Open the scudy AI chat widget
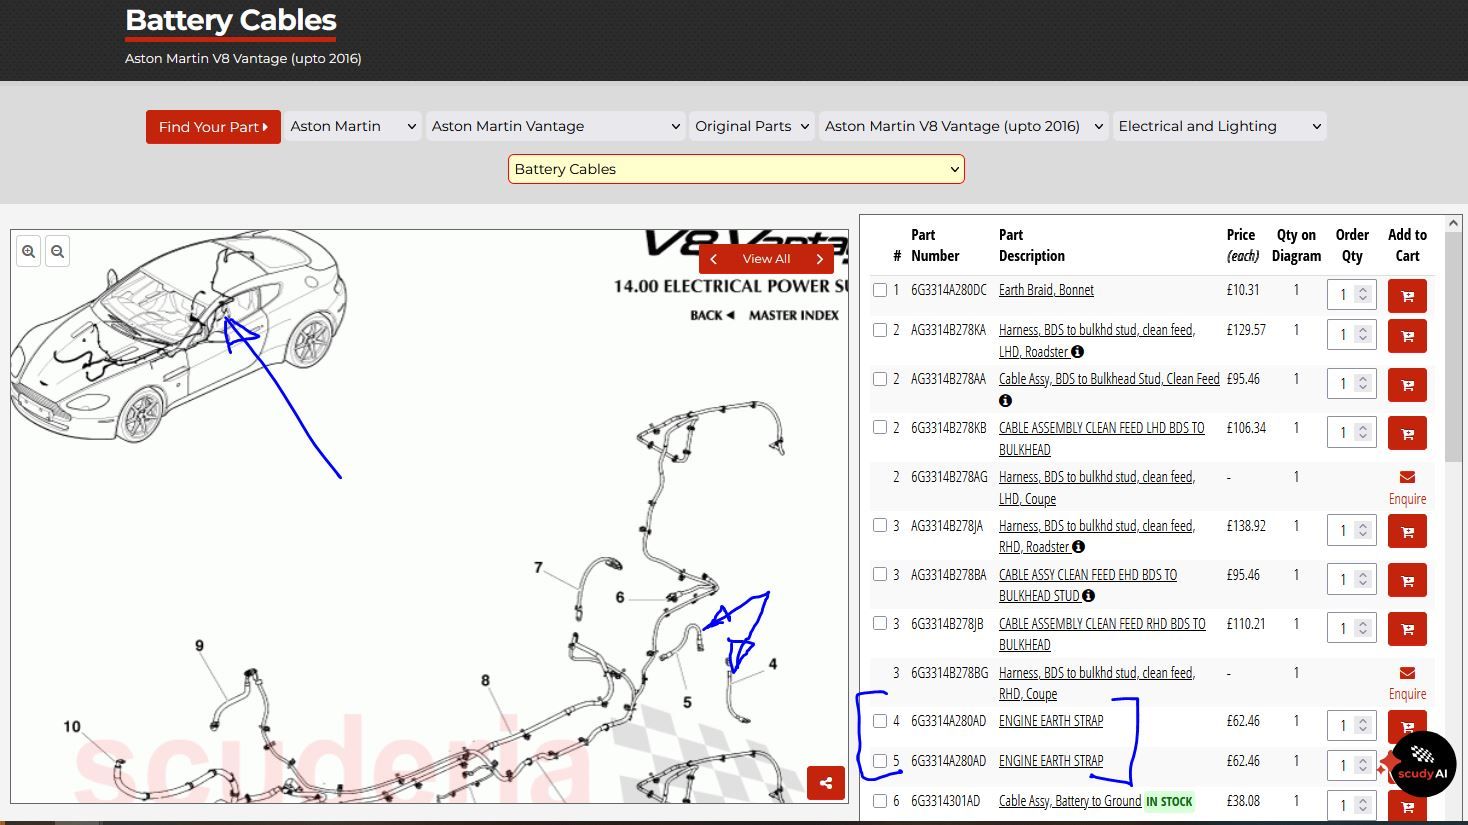The height and width of the screenshot is (825, 1468). click(x=1422, y=765)
